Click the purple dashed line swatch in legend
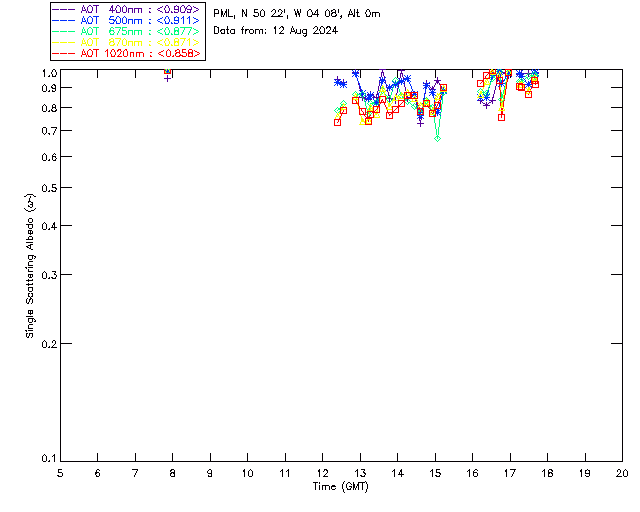Image resolution: width=640 pixels, height=512 pixels. [64, 9]
